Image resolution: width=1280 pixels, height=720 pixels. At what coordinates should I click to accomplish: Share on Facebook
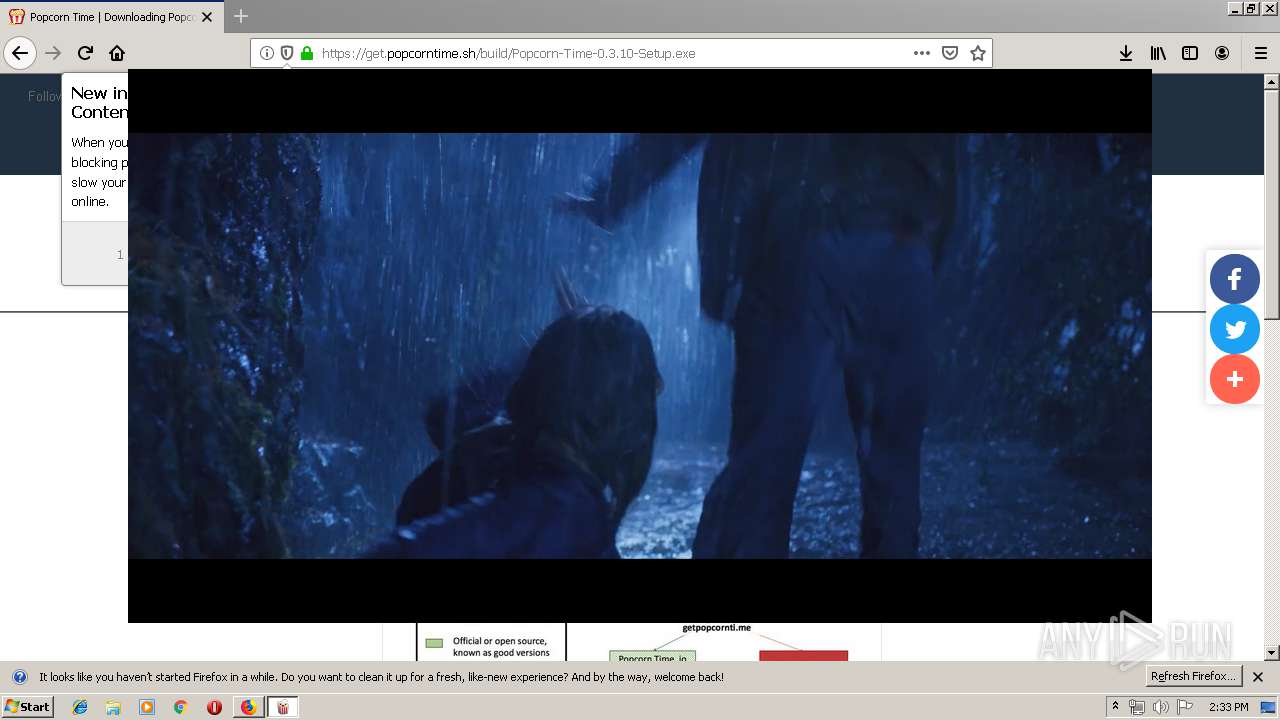(x=1235, y=279)
